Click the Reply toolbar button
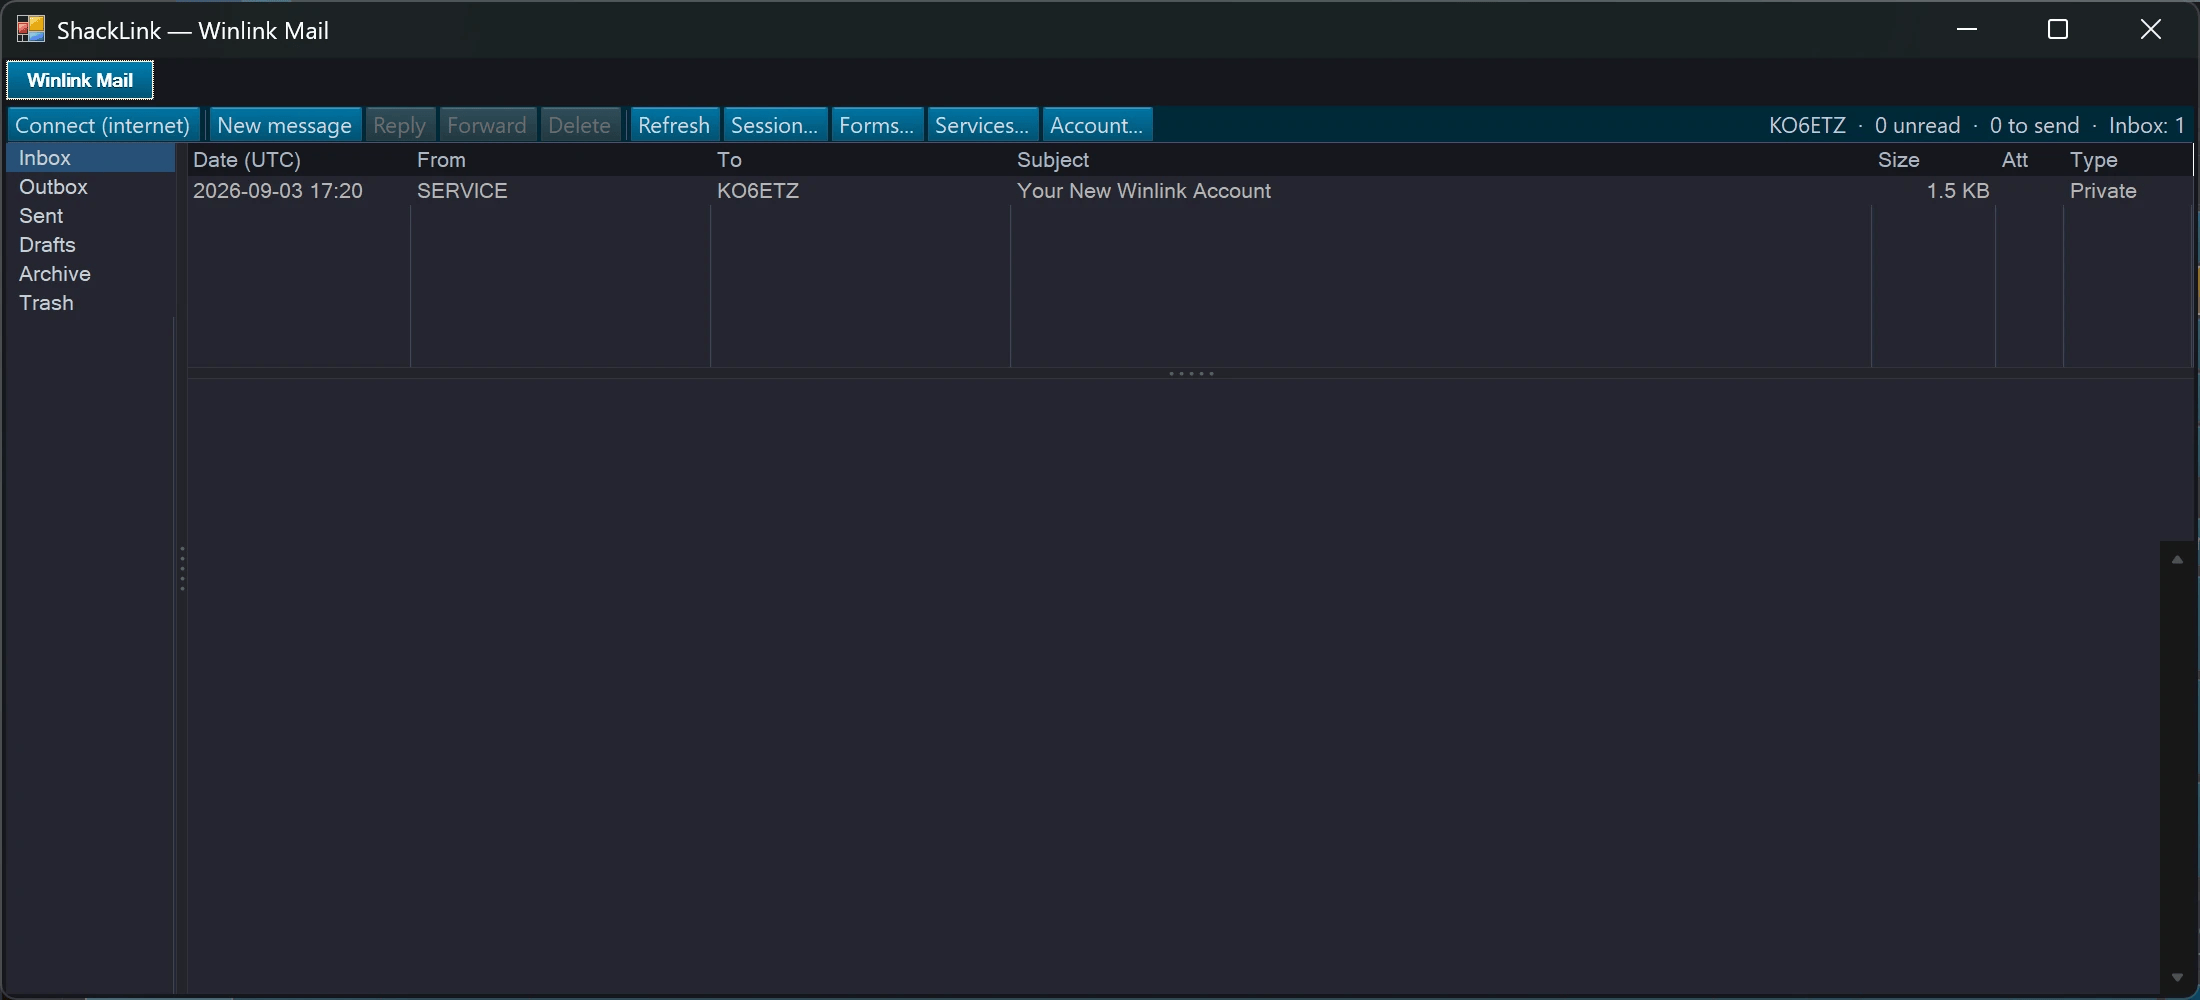This screenshot has height=1000, width=2200. [399, 125]
